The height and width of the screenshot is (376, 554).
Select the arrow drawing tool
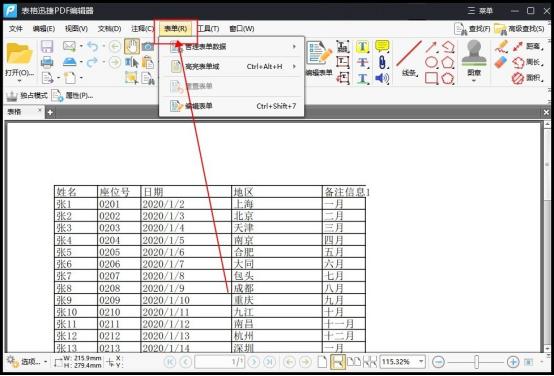(x=431, y=47)
